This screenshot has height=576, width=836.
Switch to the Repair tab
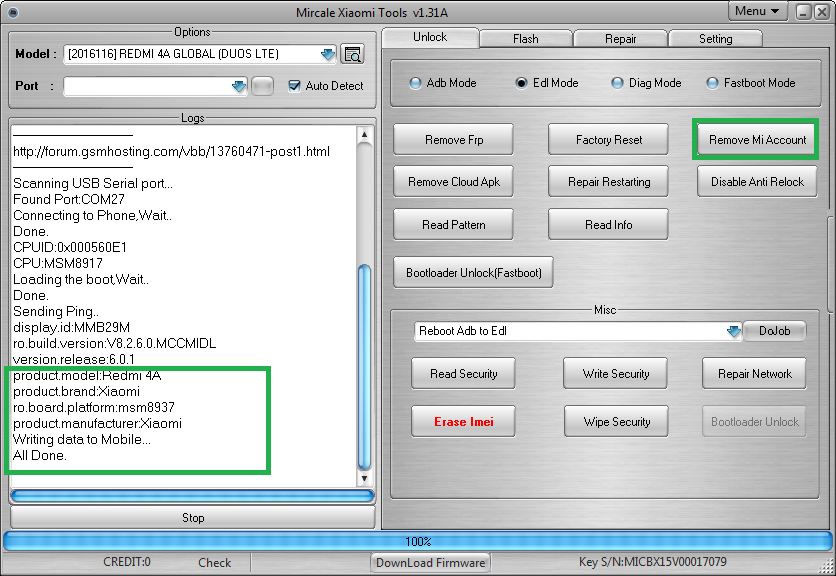tap(621, 39)
